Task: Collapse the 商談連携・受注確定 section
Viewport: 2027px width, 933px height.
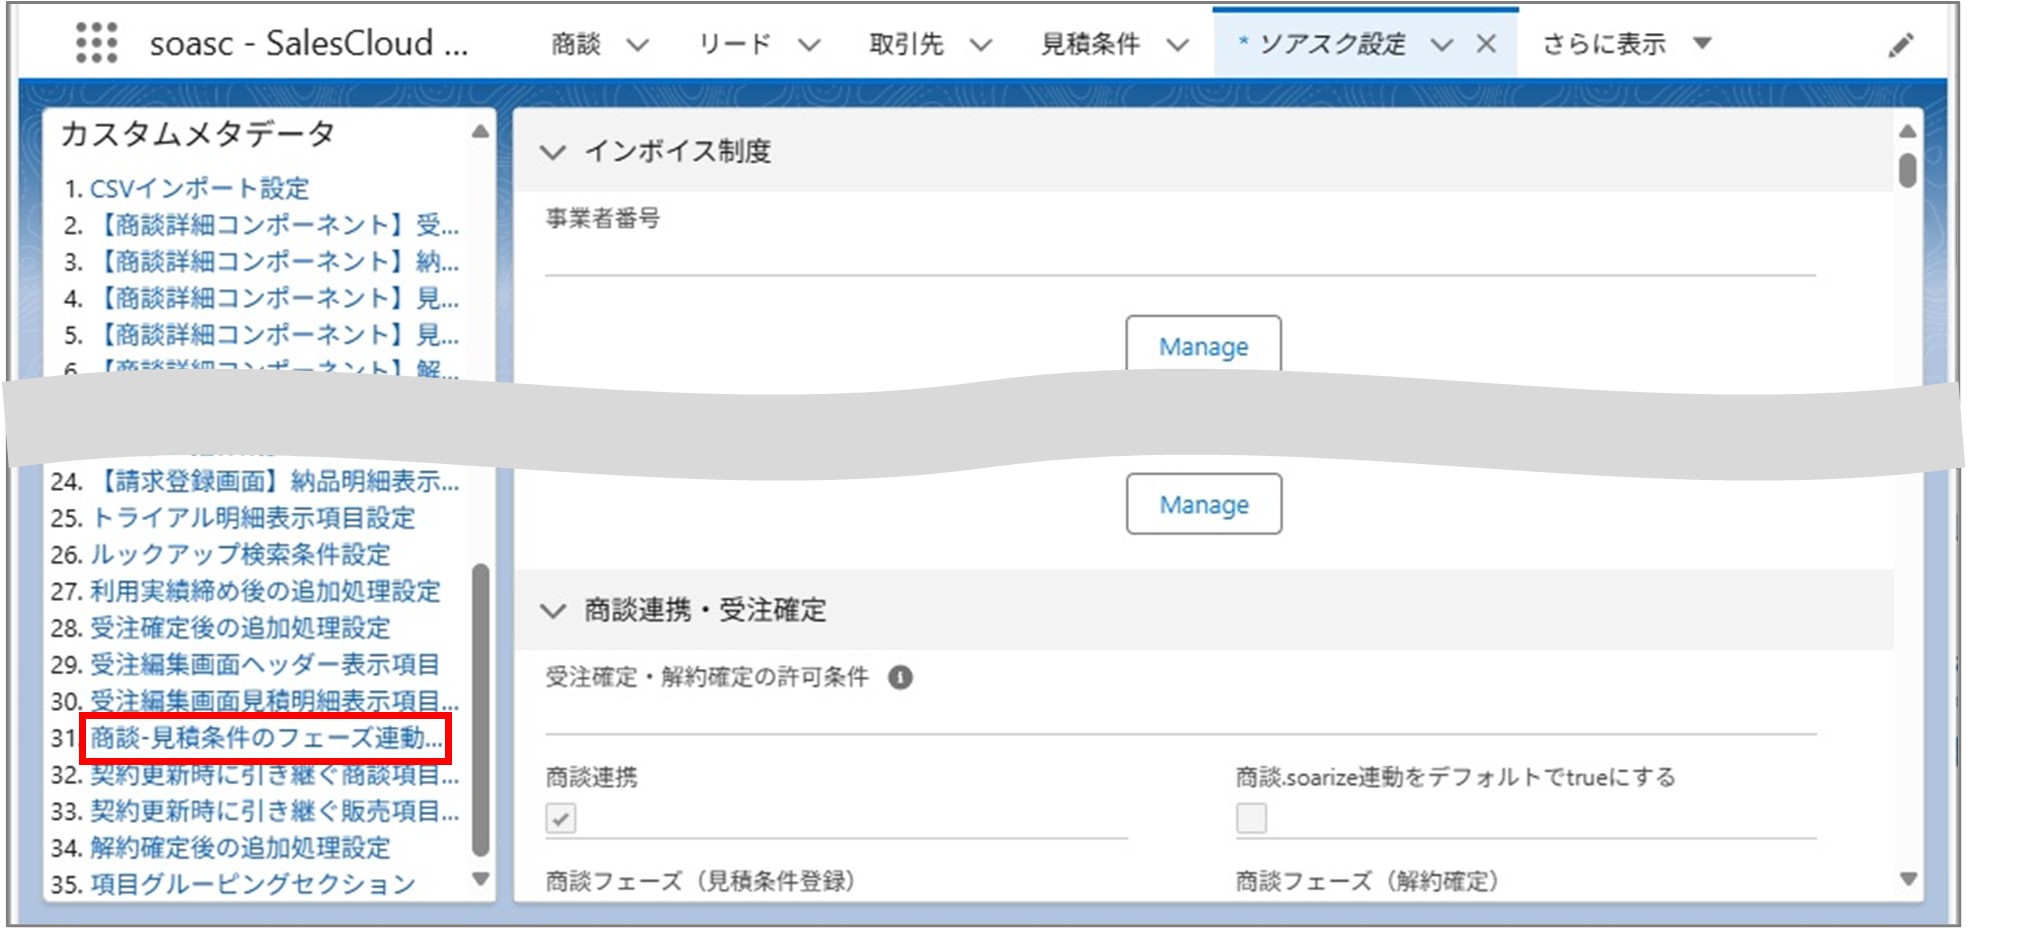Action: pos(554,609)
